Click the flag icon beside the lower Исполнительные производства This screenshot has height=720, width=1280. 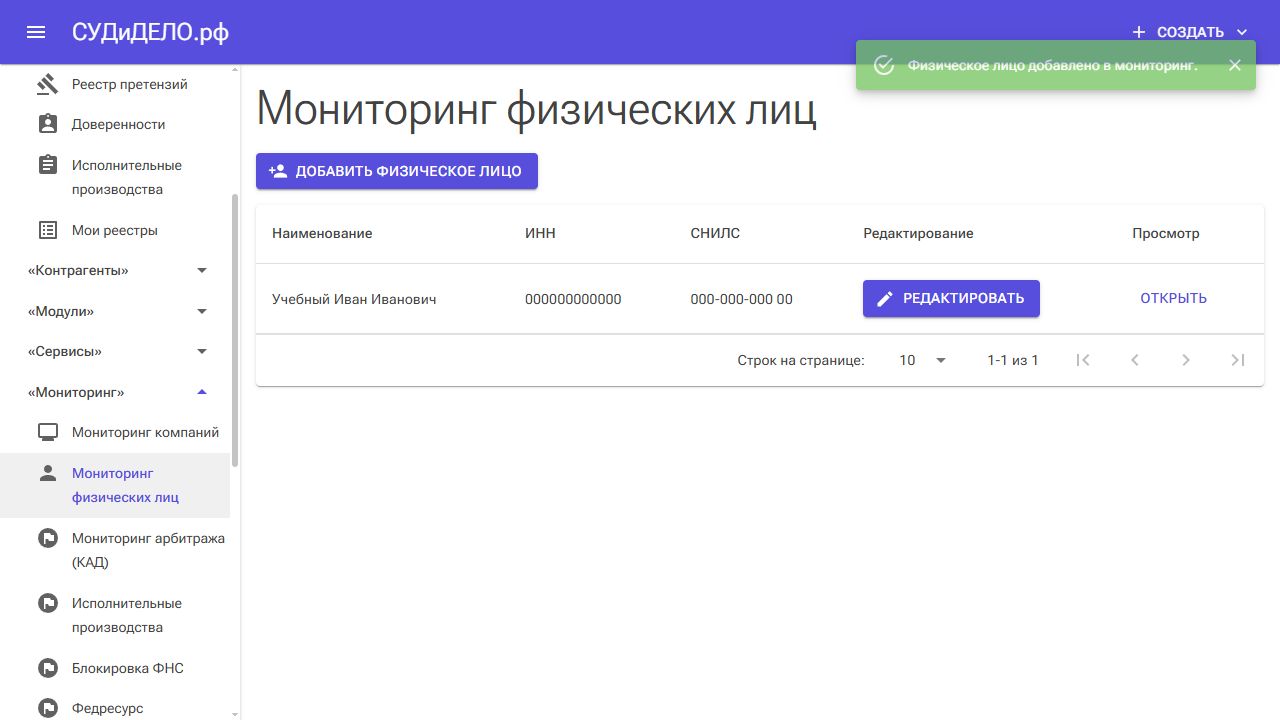pos(48,603)
